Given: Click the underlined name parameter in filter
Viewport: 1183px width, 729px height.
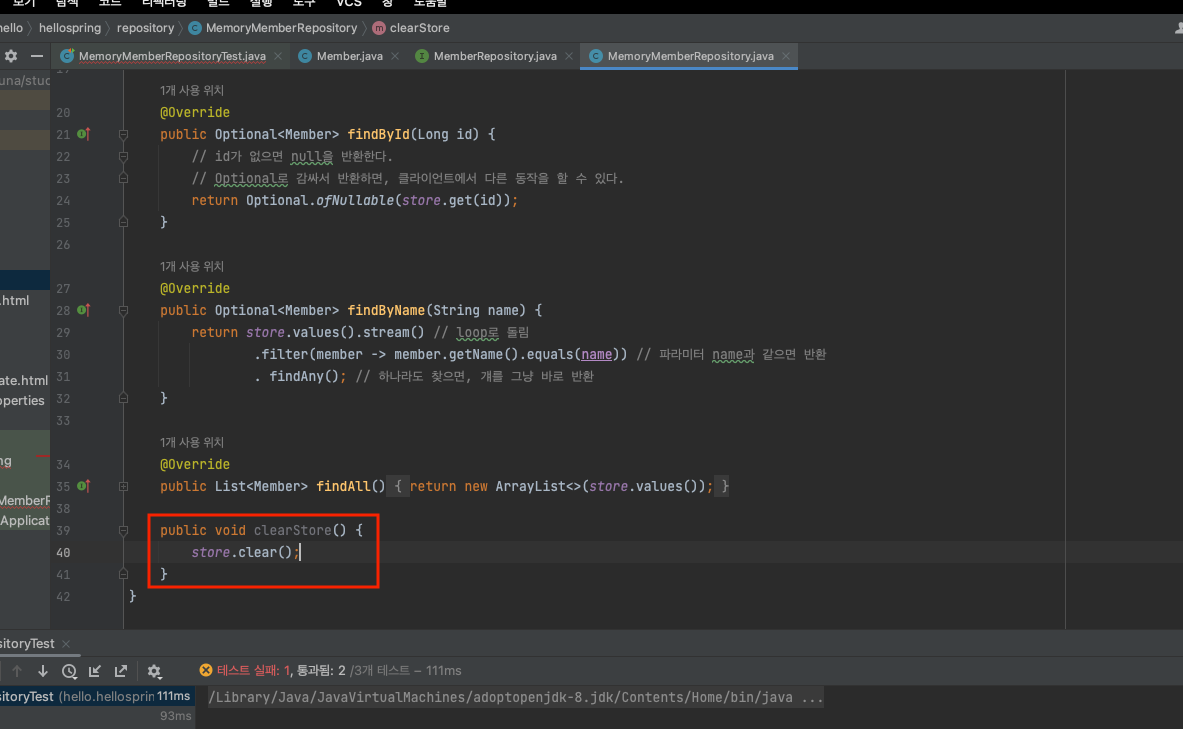Looking at the screenshot, I should click(x=597, y=354).
